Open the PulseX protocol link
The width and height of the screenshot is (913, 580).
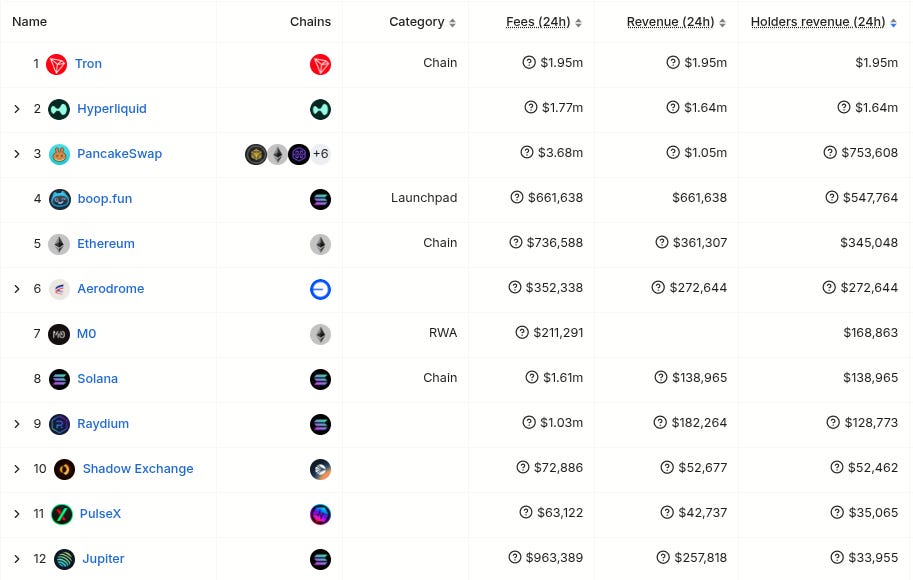[x=100, y=514]
